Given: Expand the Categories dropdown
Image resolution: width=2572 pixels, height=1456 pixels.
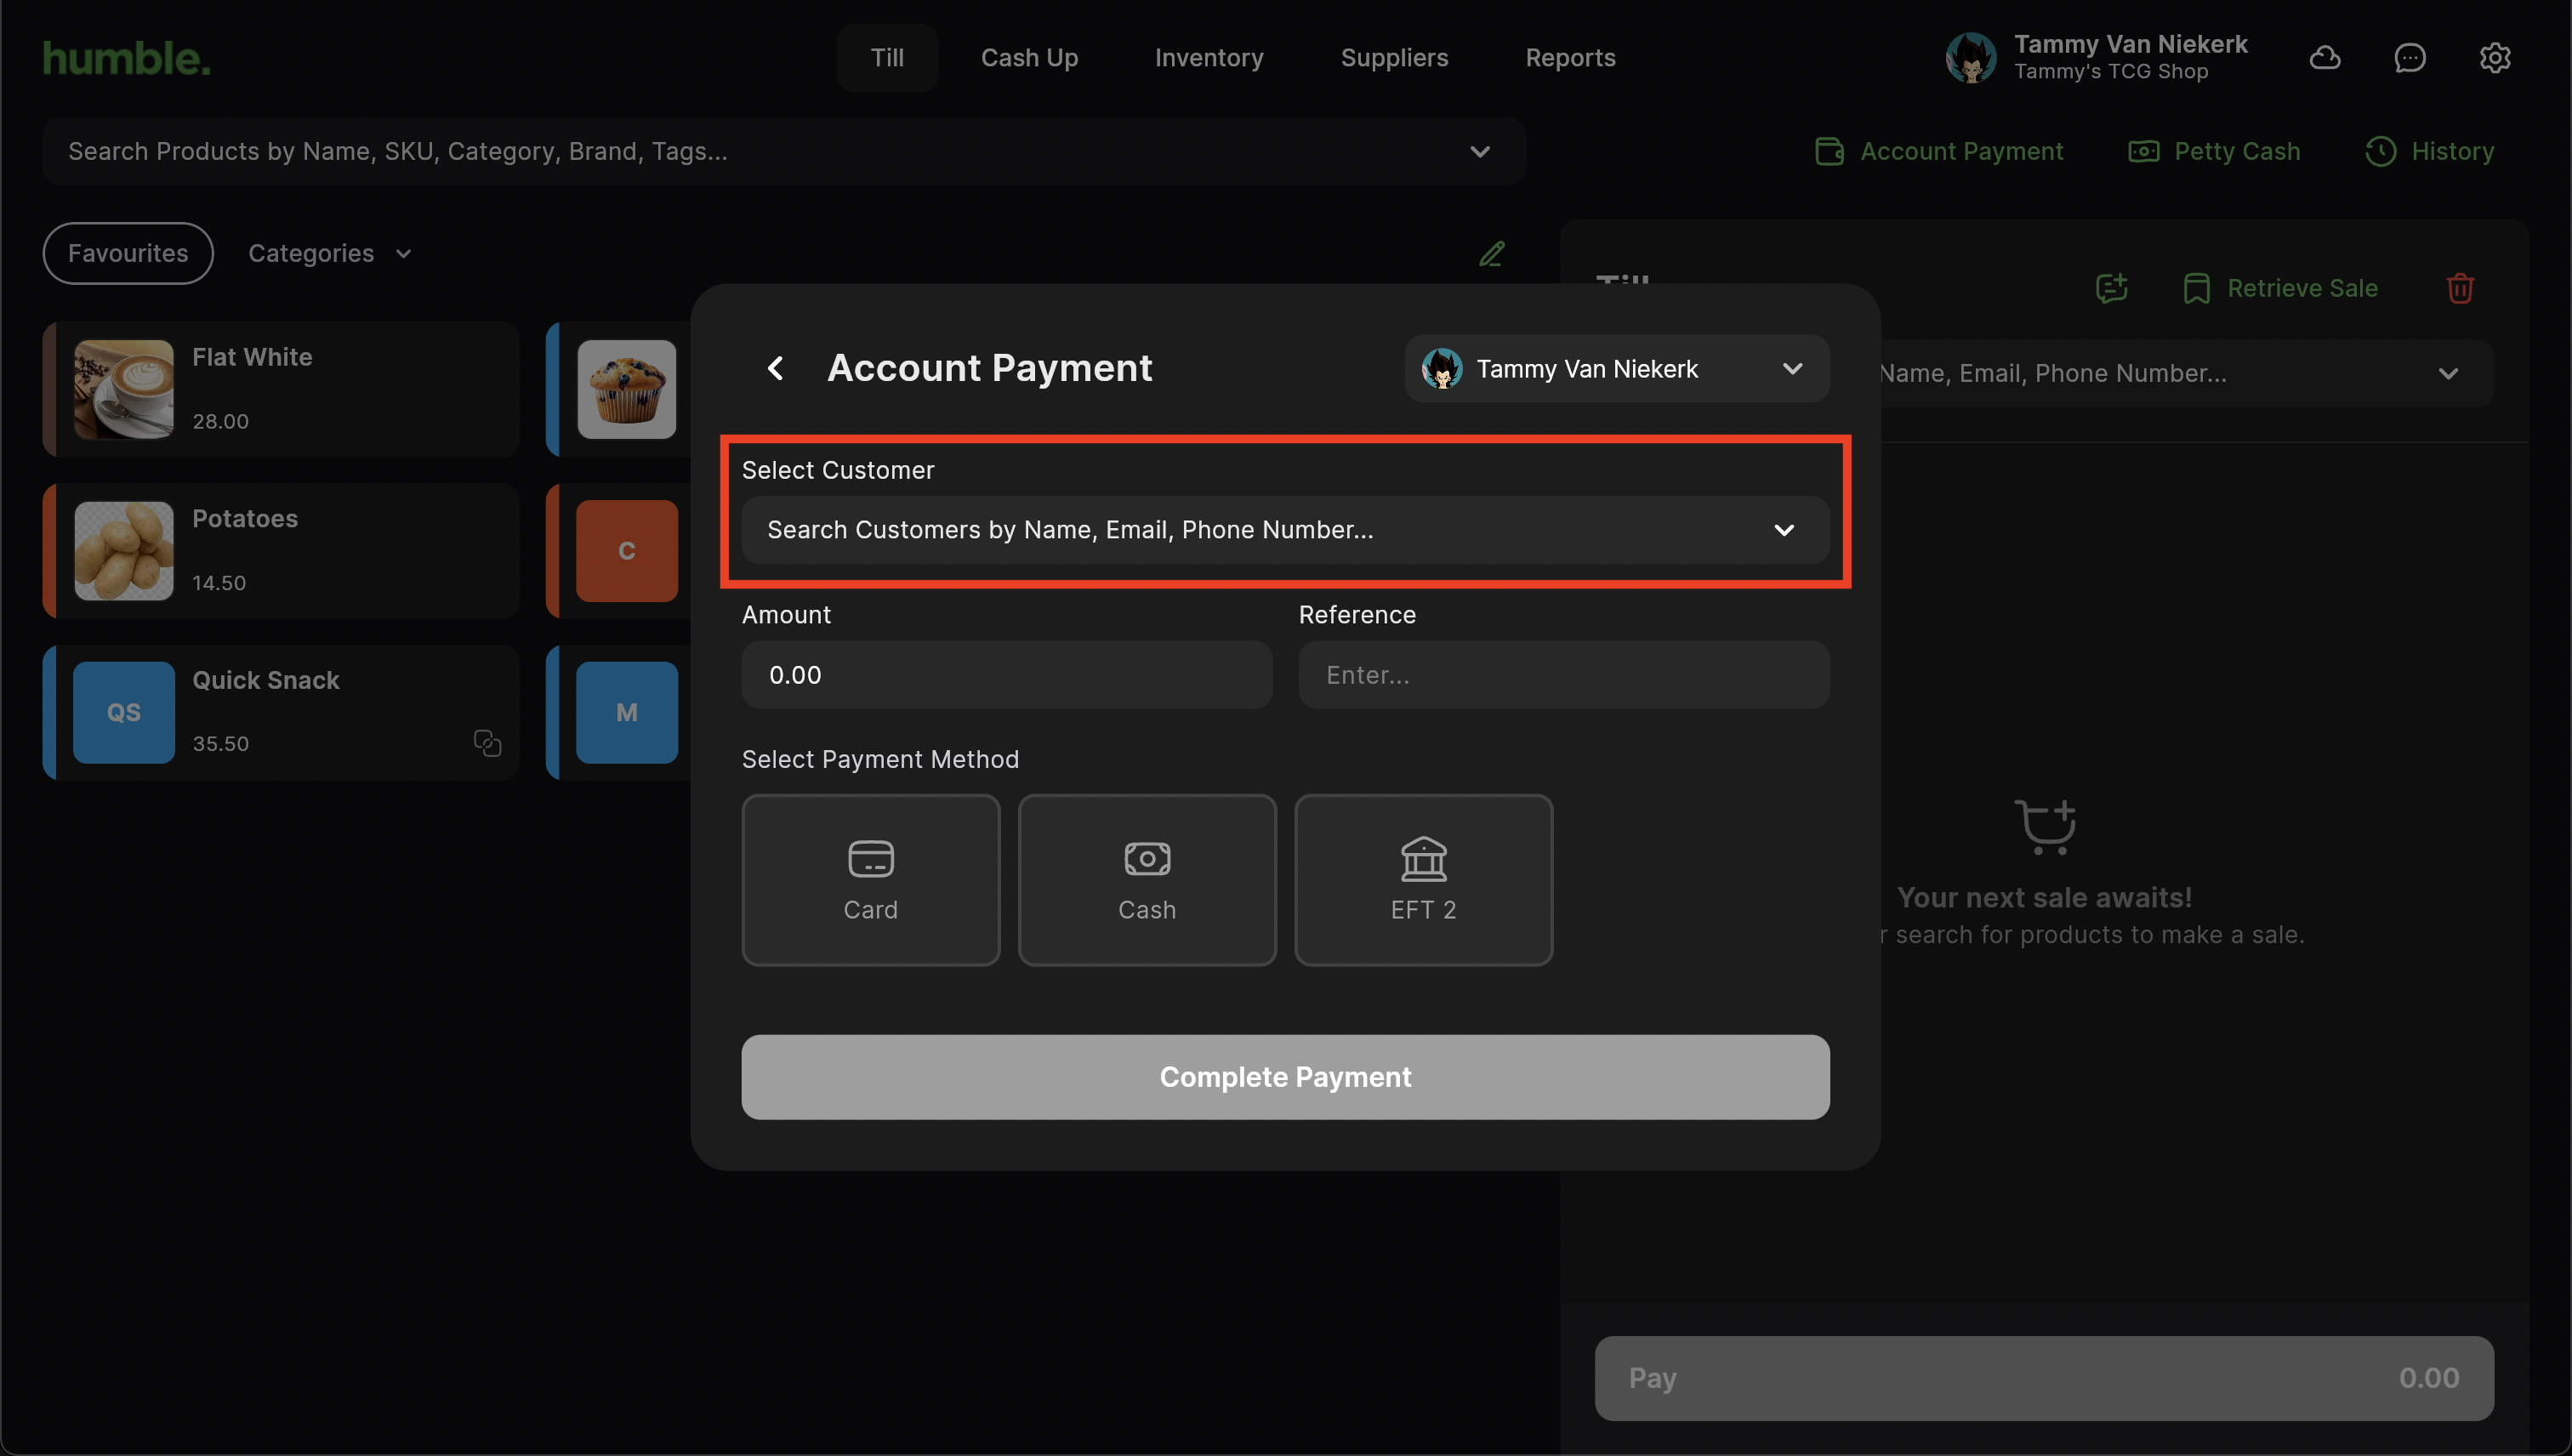Looking at the screenshot, I should [x=329, y=254].
